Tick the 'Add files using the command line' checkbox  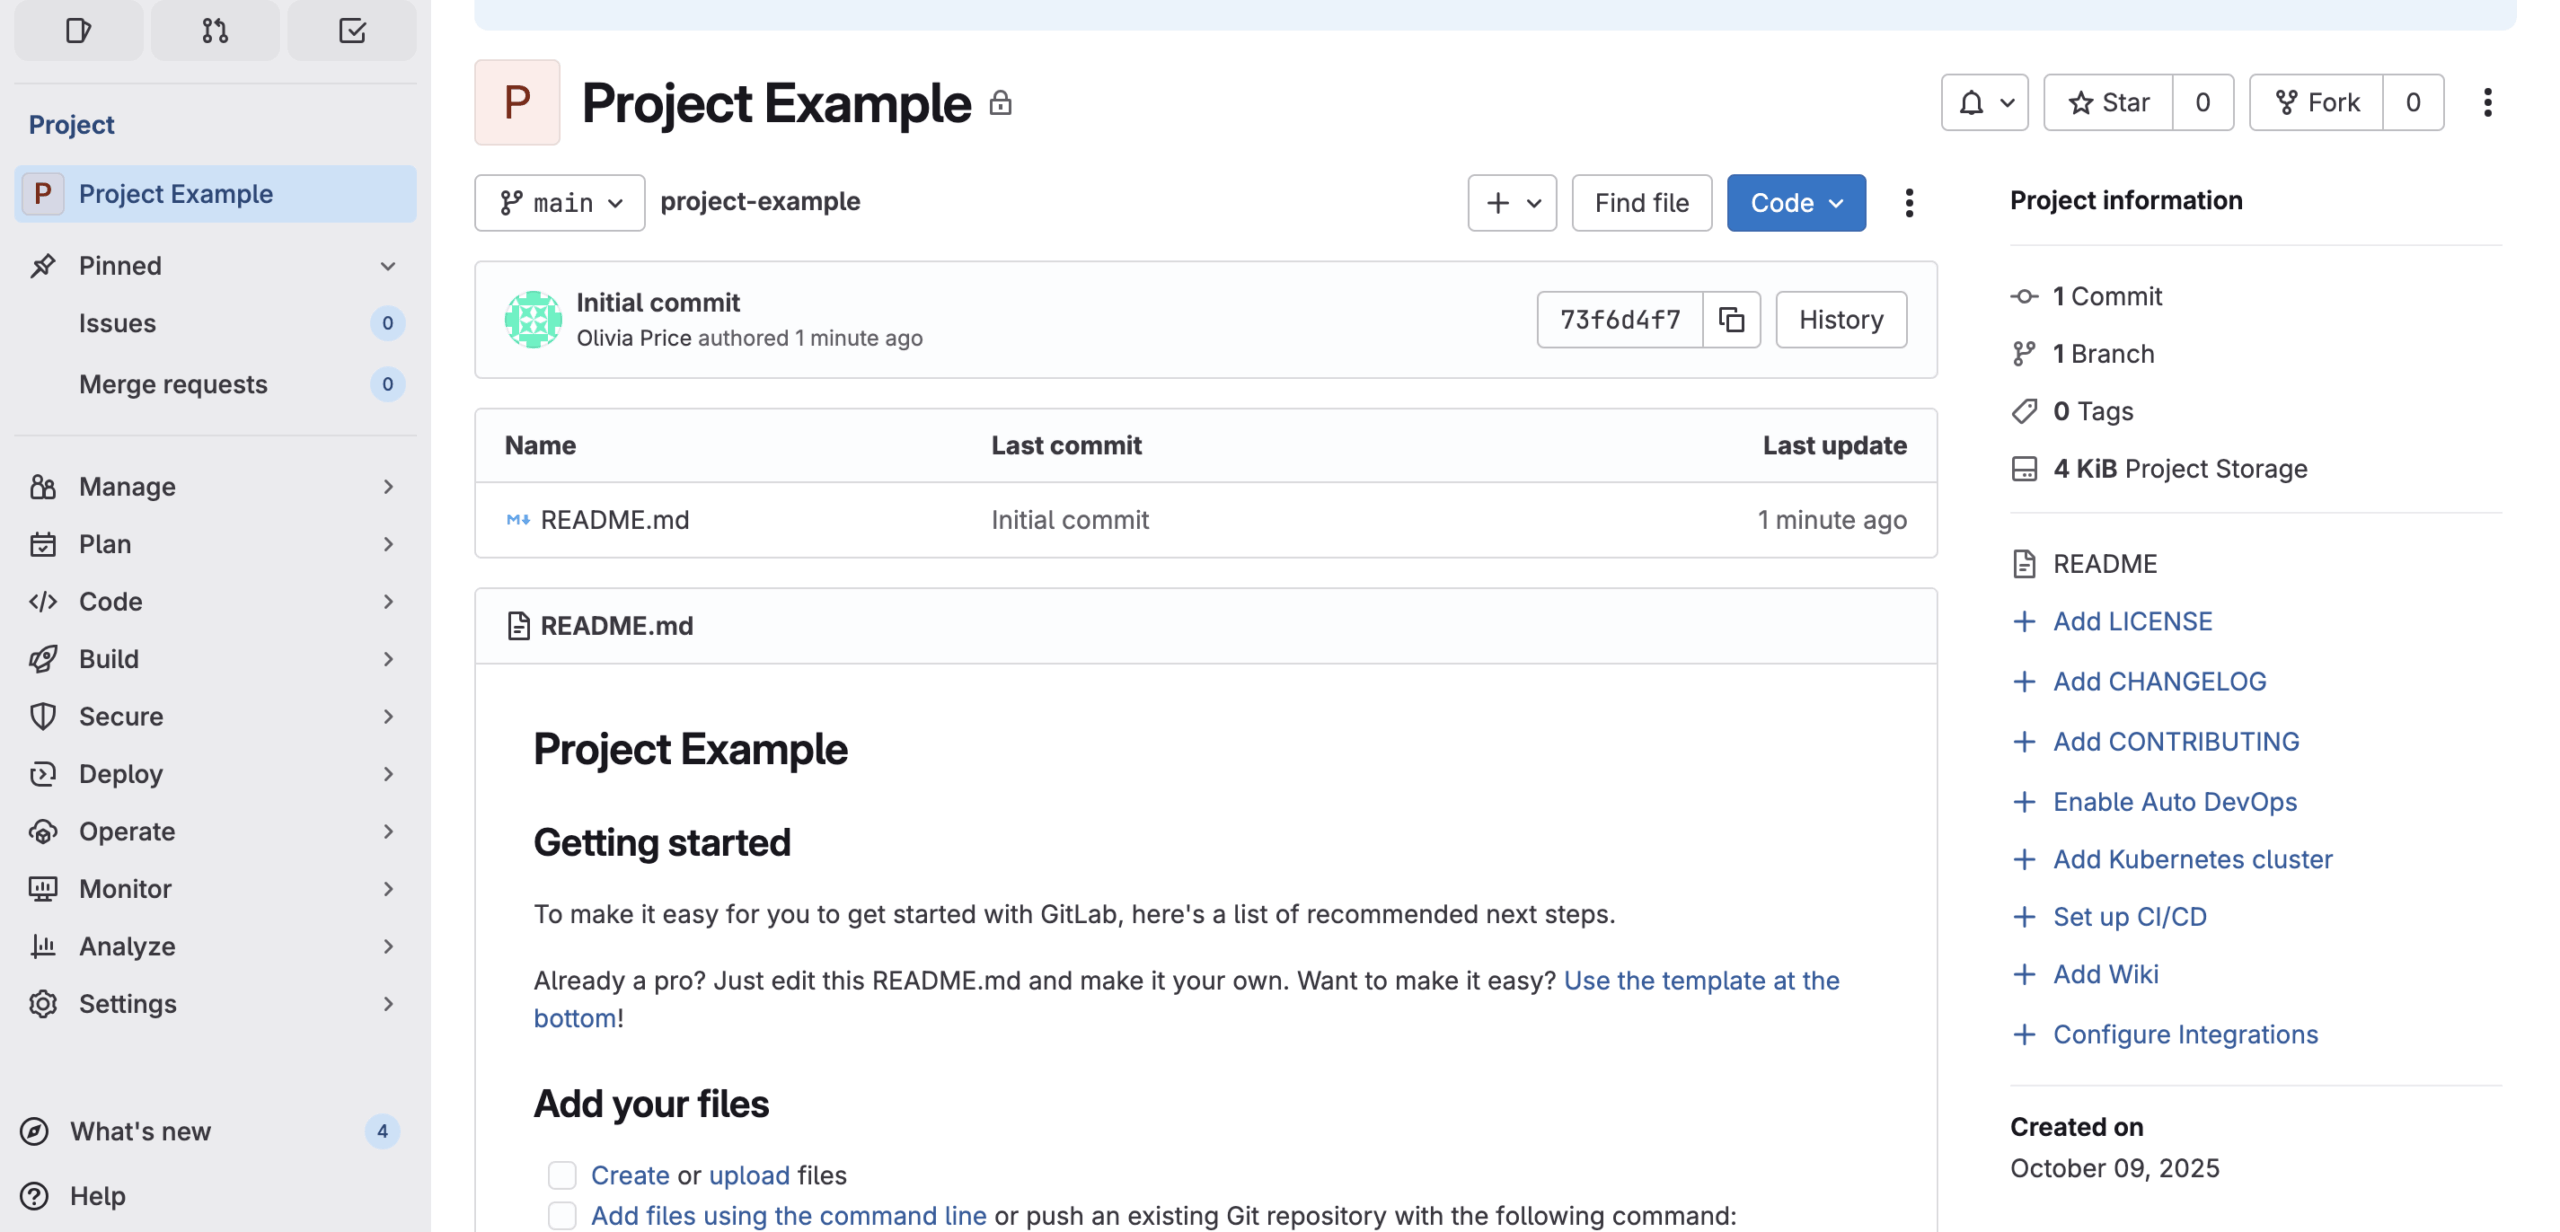(562, 1216)
